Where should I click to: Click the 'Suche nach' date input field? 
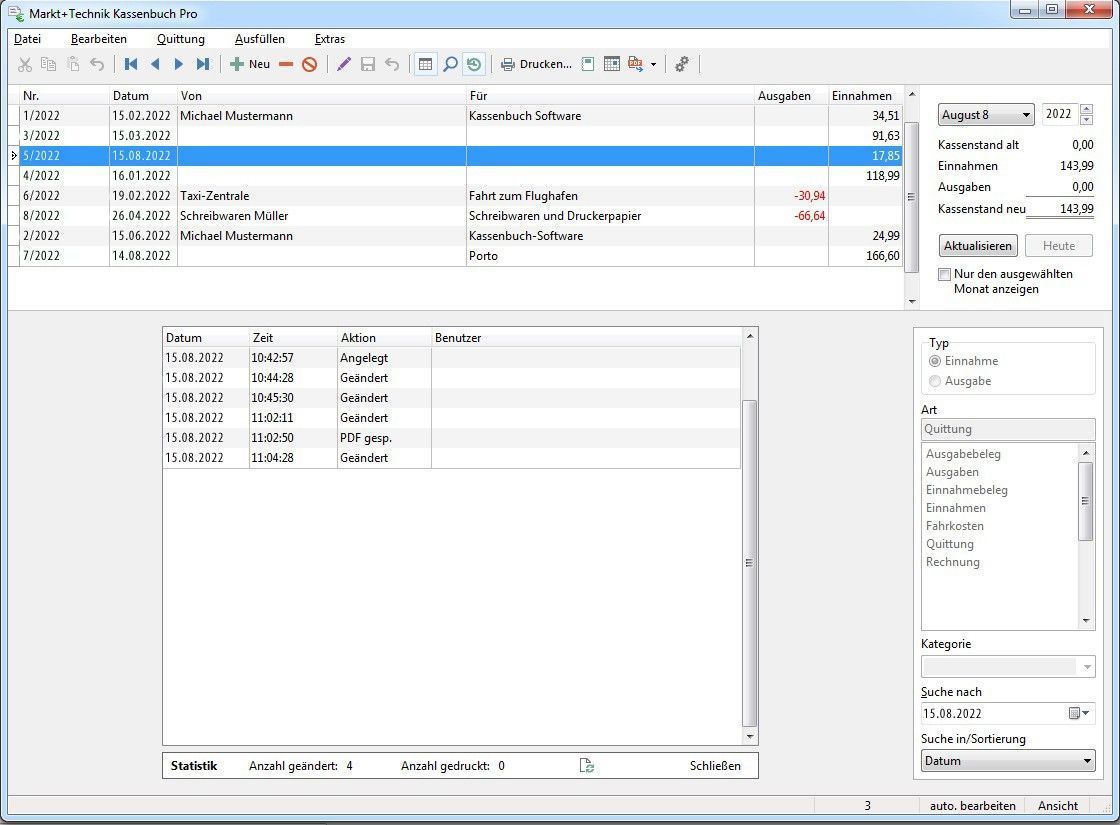[x=993, y=714]
